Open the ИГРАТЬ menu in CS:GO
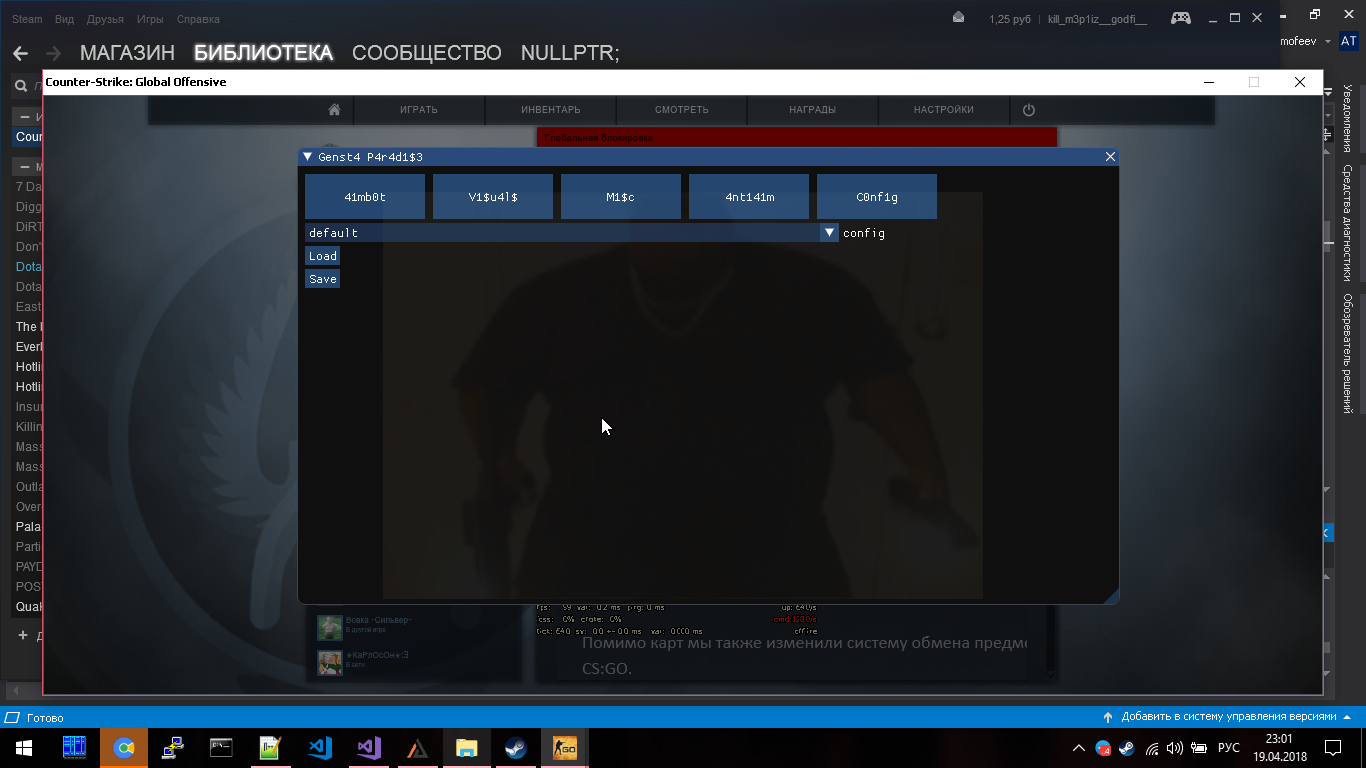The width and height of the screenshot is (1366, 768). (x=419, y=110)
